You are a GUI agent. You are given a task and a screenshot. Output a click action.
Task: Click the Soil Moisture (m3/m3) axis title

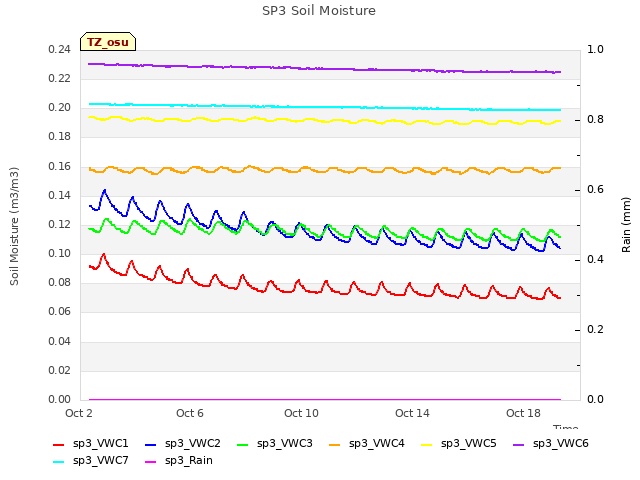point(14,226)
